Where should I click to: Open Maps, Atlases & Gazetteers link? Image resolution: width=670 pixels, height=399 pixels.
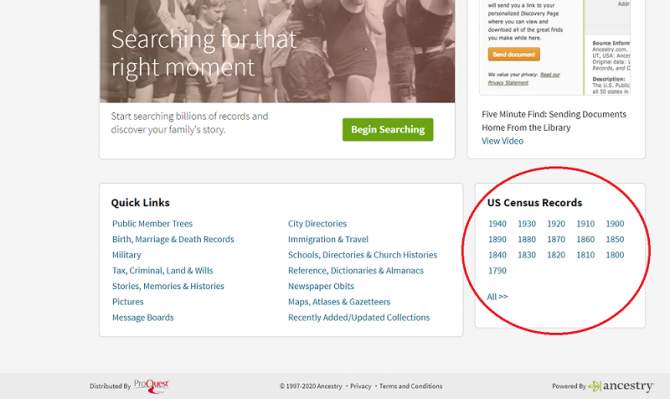coord(339,302)
